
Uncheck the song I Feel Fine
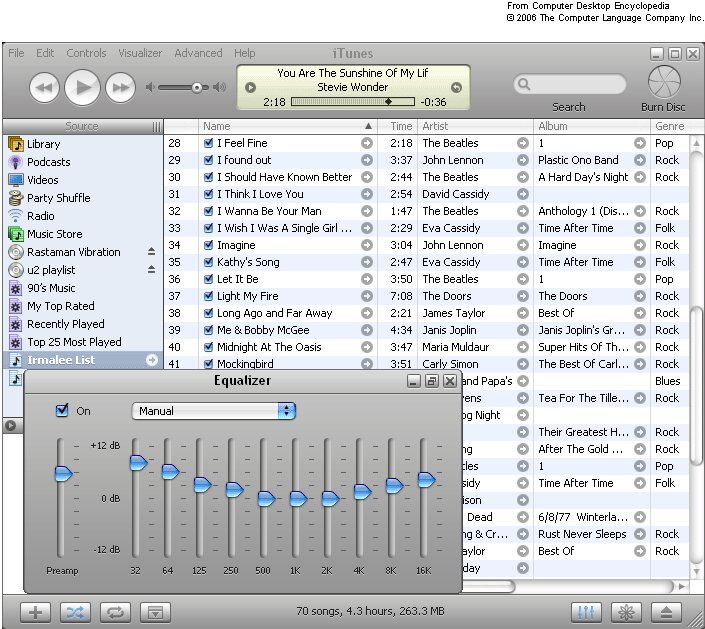[x=208, y=143]
